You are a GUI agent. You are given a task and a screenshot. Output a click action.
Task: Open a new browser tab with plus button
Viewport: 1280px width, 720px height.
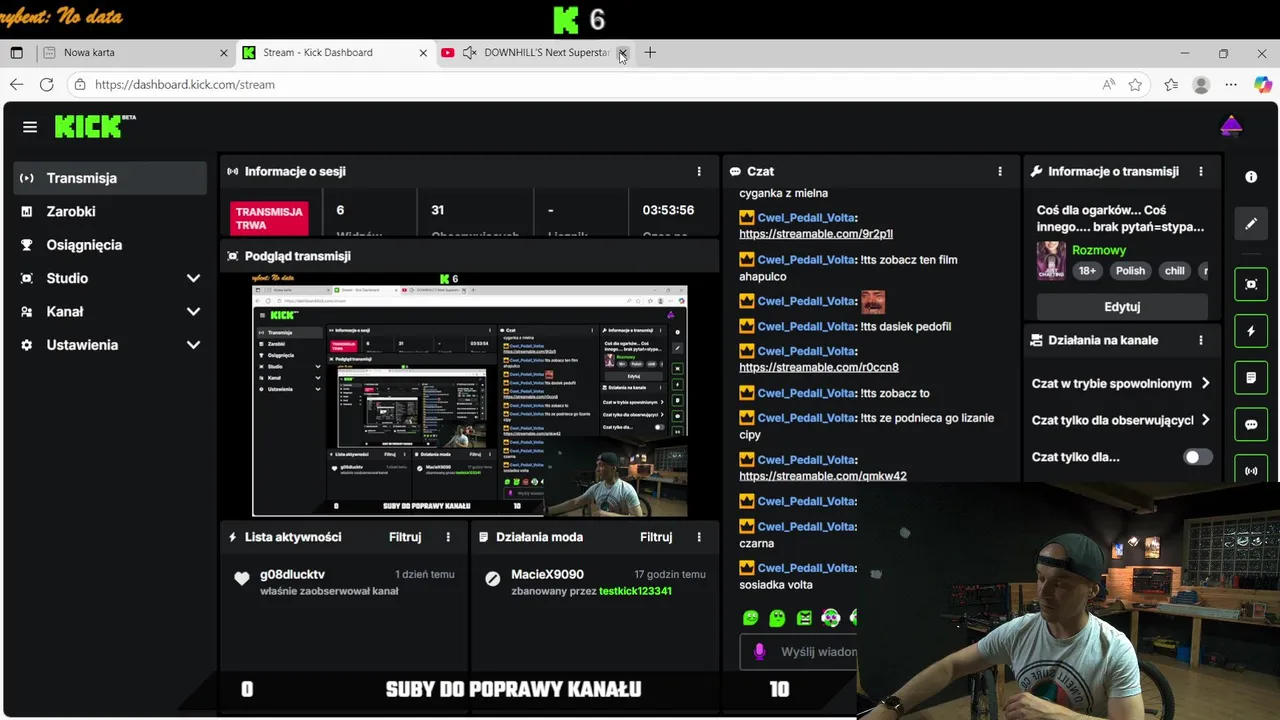click(x=650, y=53)
